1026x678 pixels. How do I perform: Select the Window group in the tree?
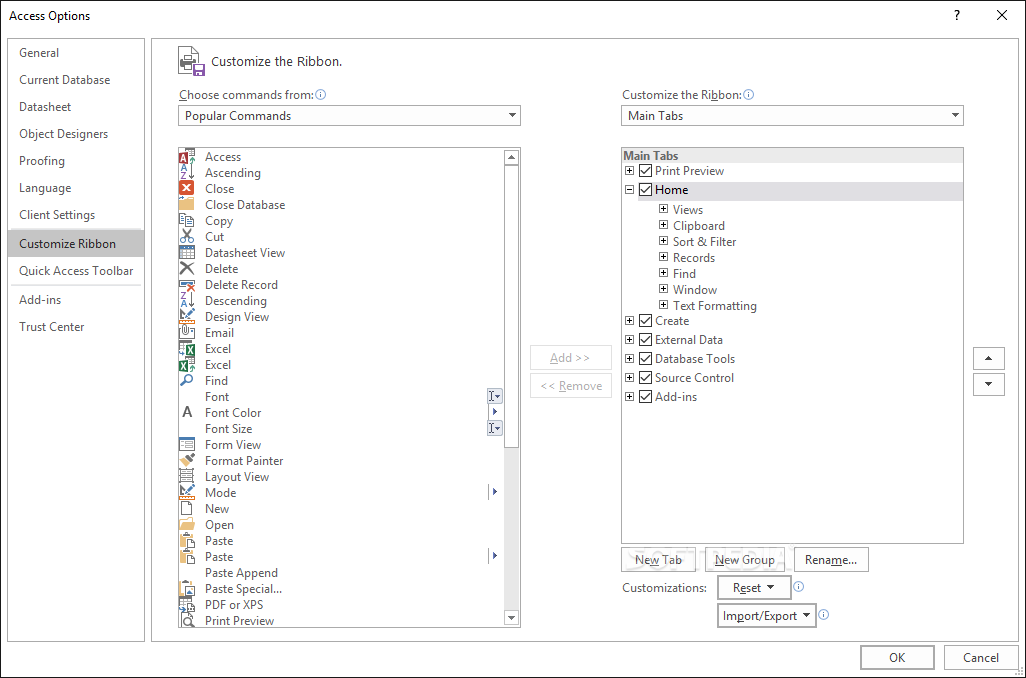point(695,290)
